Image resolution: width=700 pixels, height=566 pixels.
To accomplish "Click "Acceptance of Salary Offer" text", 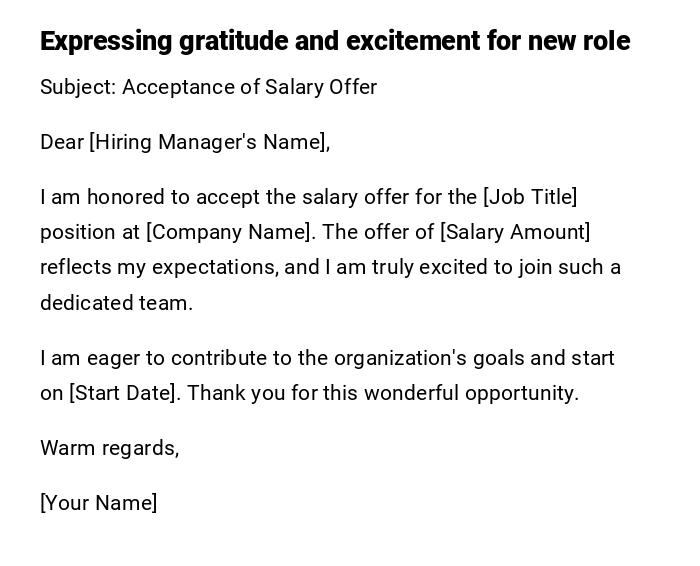I will tap(249, 87).
